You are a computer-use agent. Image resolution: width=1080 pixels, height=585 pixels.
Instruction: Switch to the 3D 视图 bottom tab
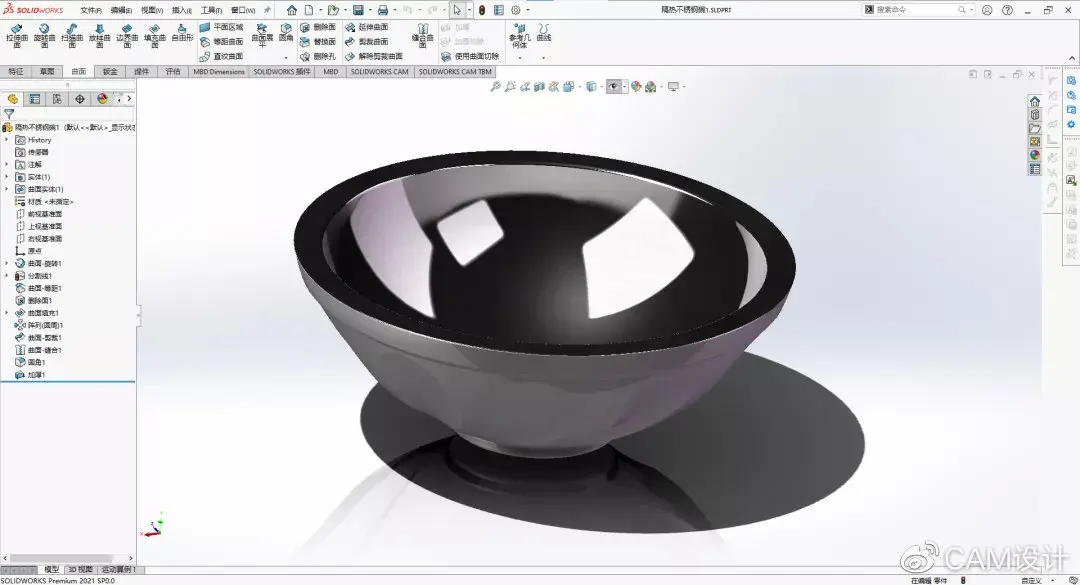coord(81,570)
